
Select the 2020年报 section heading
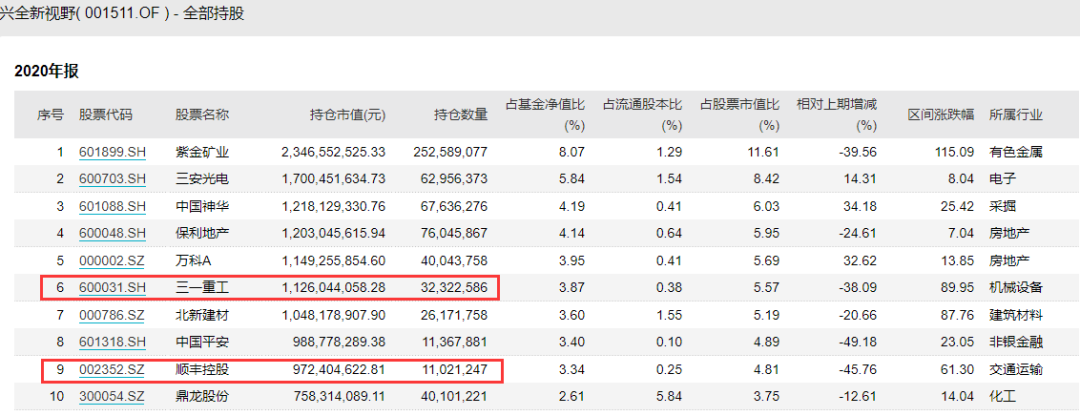[48, 70]
